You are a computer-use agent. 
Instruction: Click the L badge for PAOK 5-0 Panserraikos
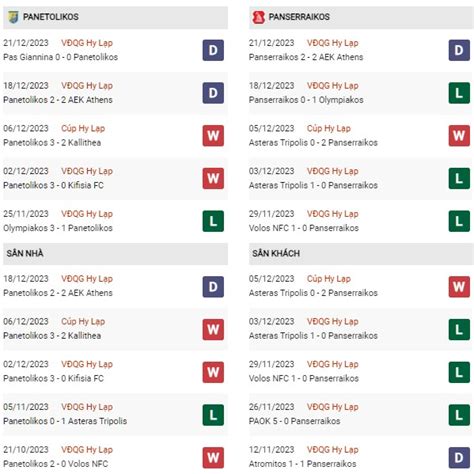click(459, 415)
